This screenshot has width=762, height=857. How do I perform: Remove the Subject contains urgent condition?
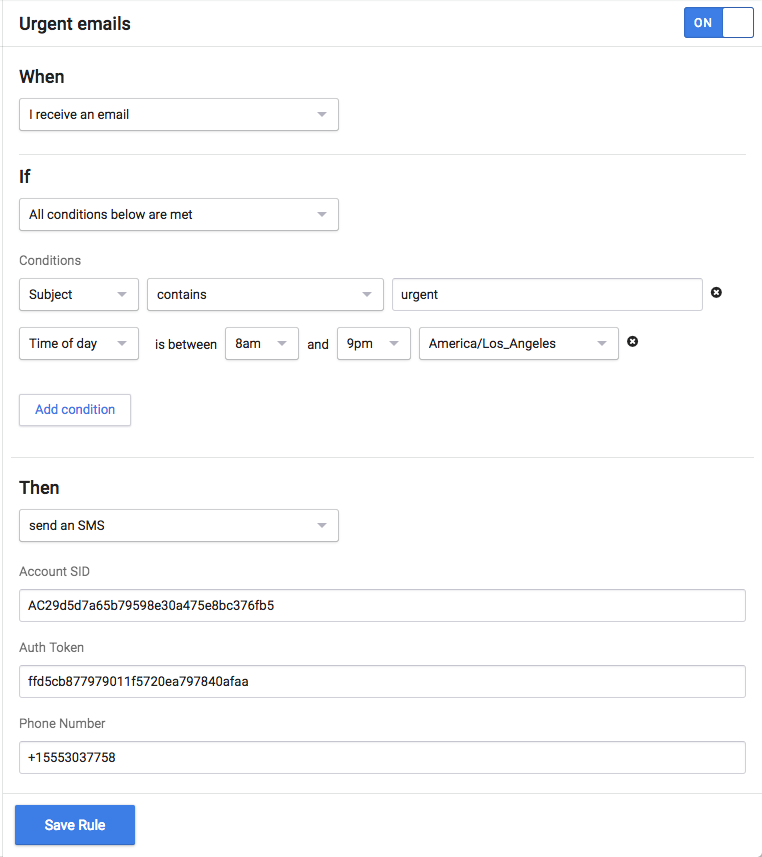(x=716, y=293)
